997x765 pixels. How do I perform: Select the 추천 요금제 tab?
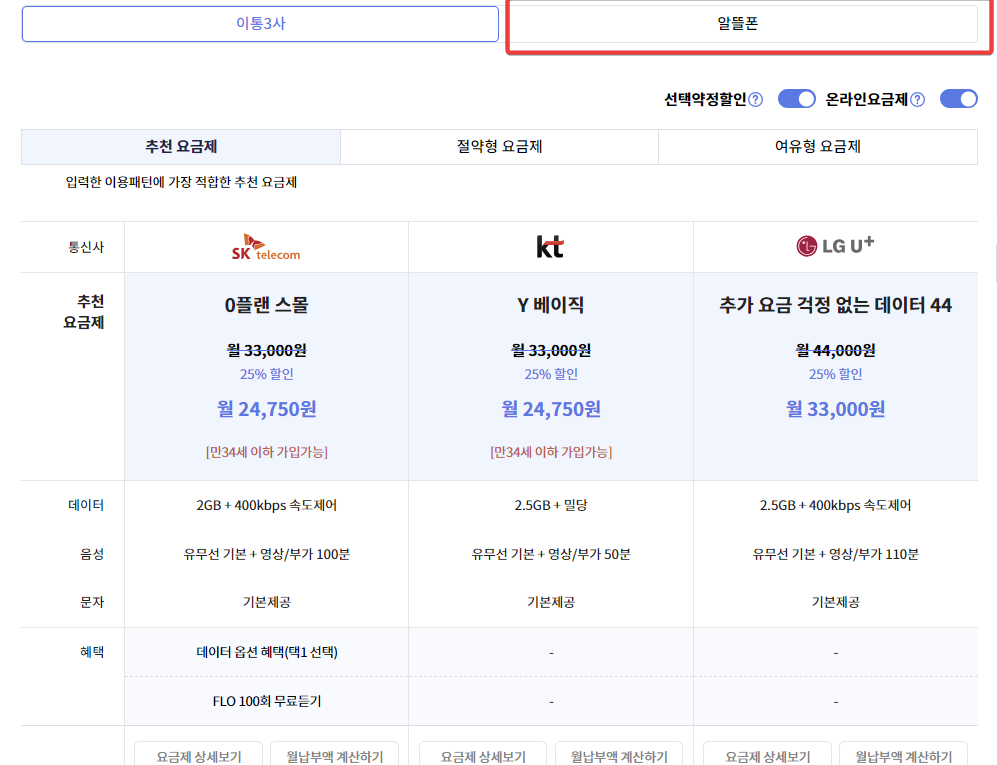(x=181, y=147)
